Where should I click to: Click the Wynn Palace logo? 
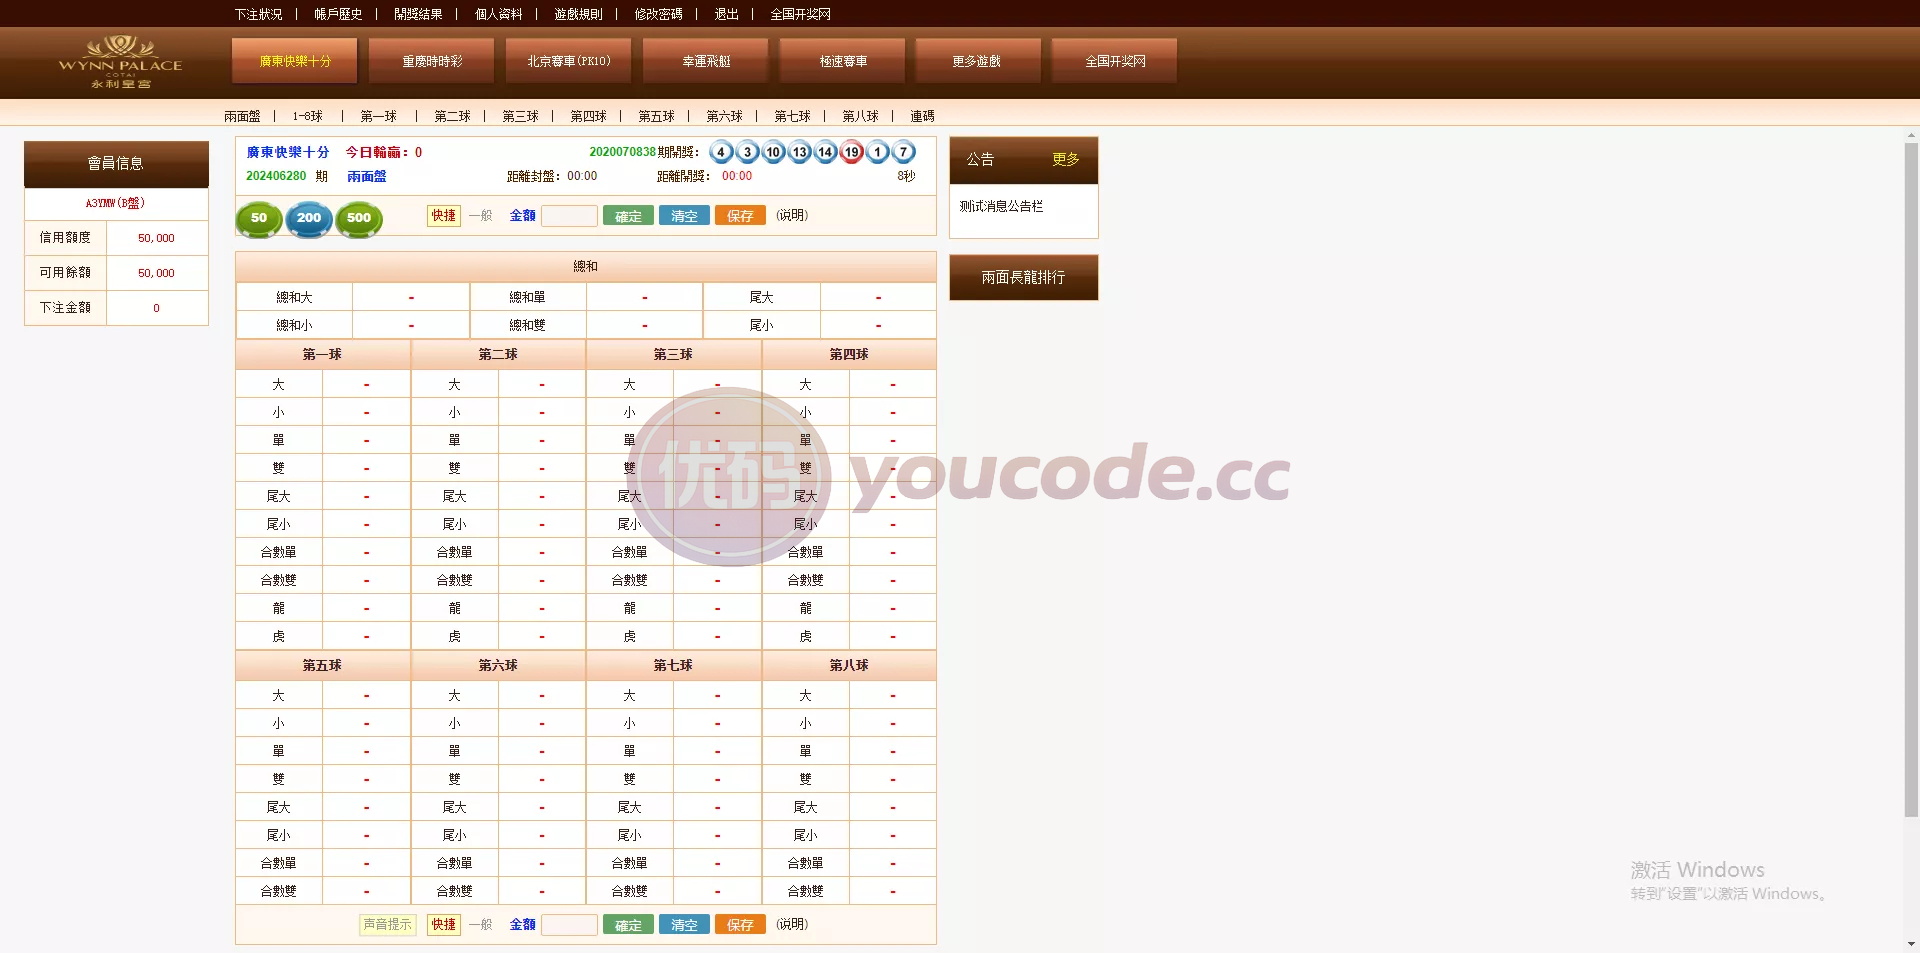click(120, 62)
